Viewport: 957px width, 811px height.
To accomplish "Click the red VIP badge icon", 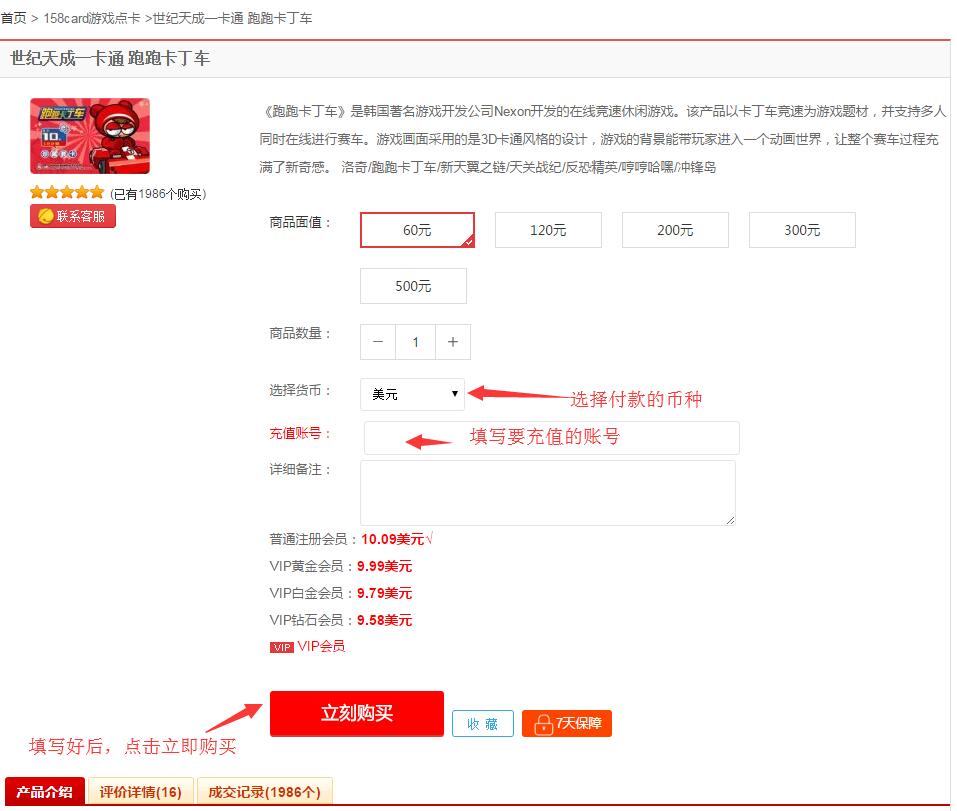I will point(281,647).
